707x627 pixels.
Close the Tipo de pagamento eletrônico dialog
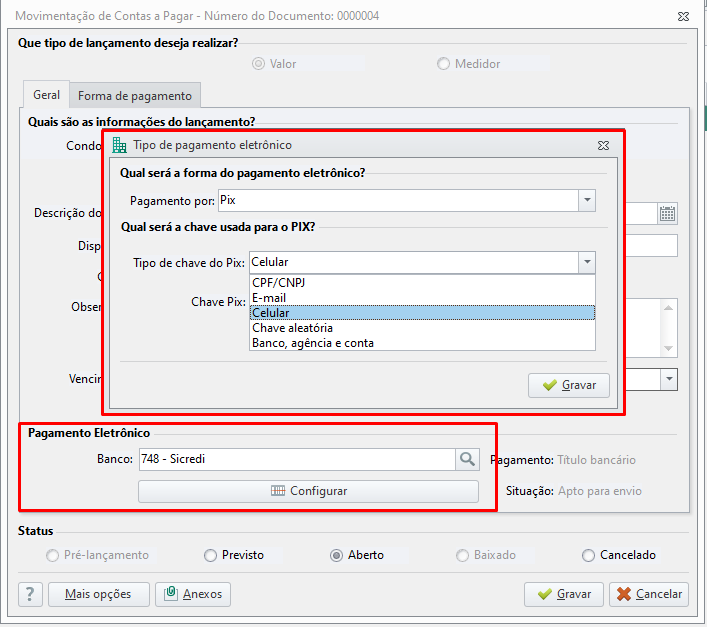603,146
